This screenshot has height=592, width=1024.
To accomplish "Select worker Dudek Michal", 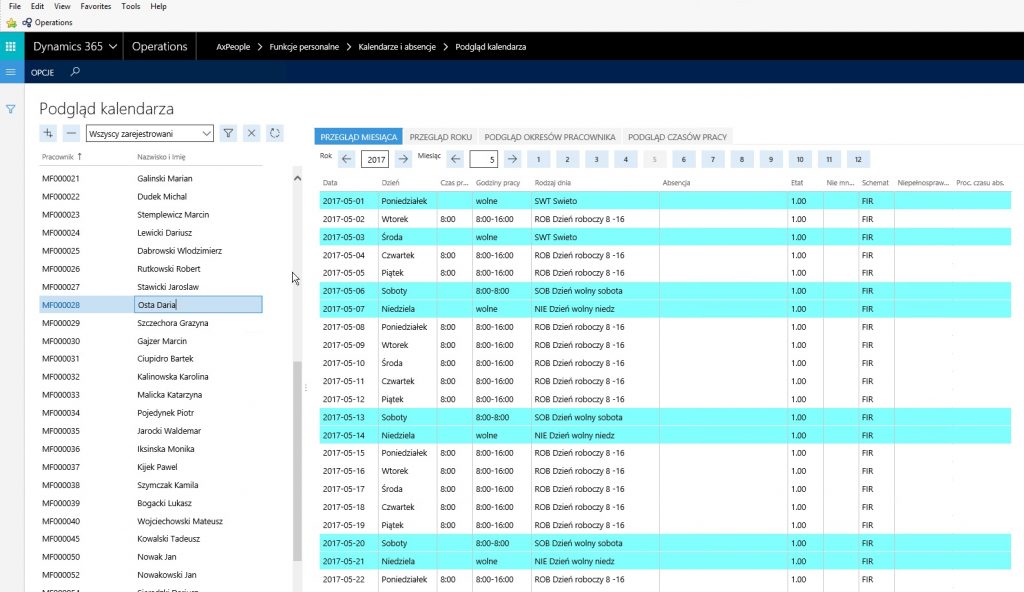I will pyautogui.click(x=151, y=197).
